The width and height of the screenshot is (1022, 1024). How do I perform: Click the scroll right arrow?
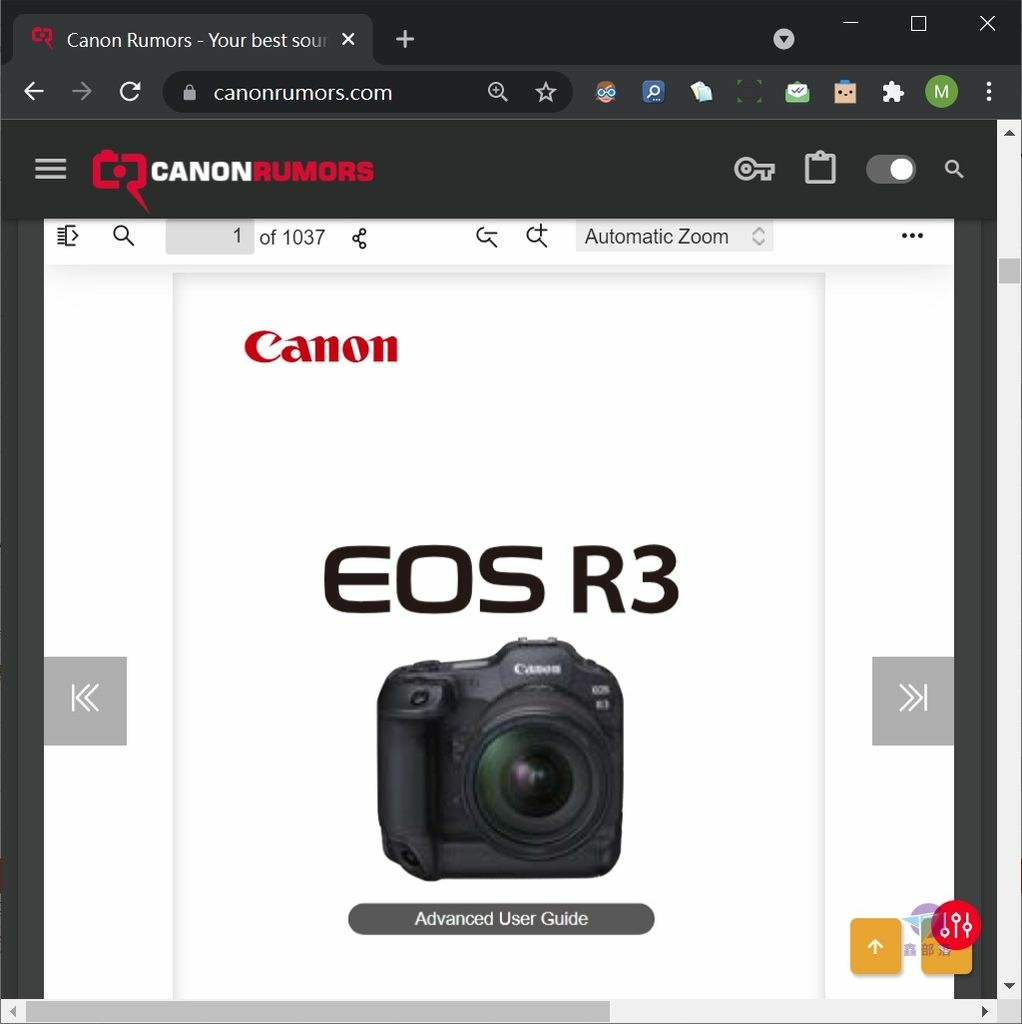[x=984, y=1012]
